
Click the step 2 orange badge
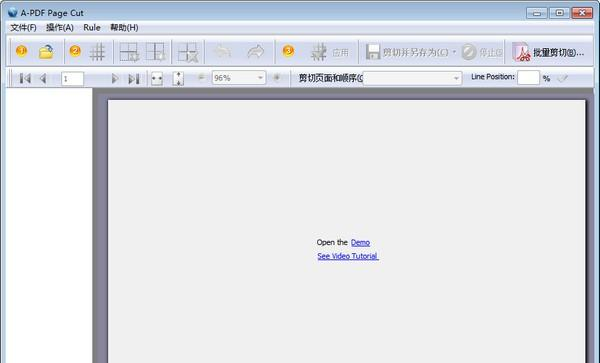point(75,50)
